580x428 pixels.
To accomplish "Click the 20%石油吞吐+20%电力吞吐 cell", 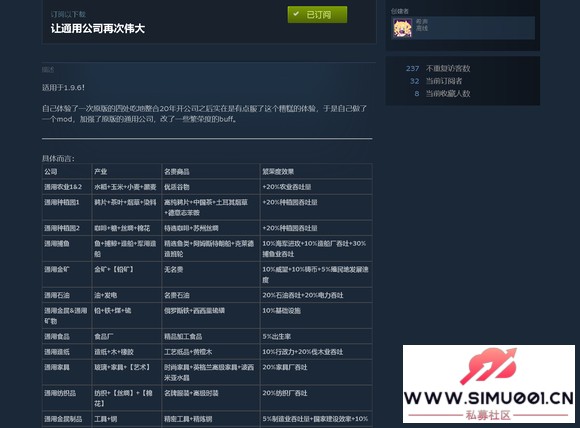I will click(316, 295).
